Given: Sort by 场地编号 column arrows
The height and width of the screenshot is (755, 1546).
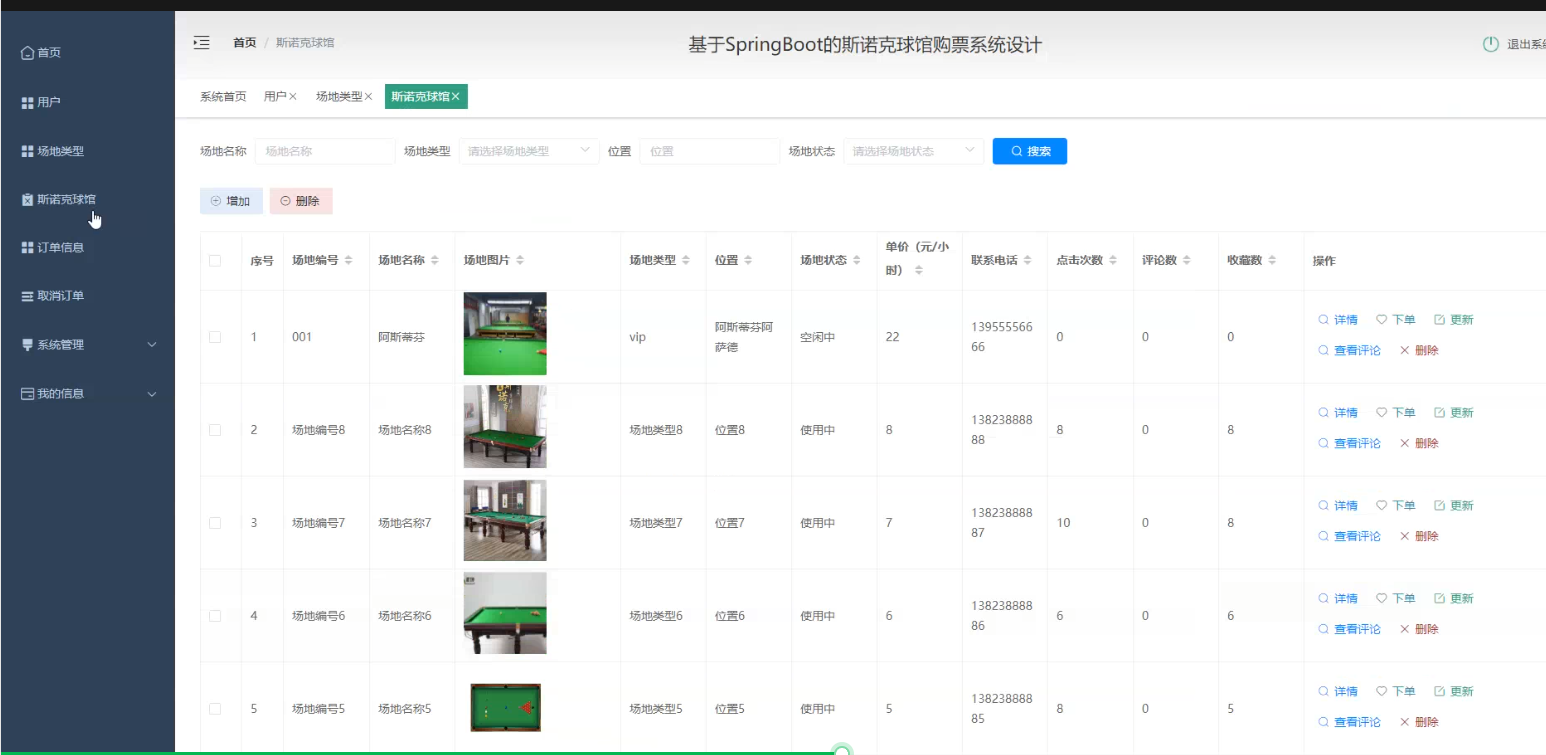Looking at the screenshot, I should point(348,260).
